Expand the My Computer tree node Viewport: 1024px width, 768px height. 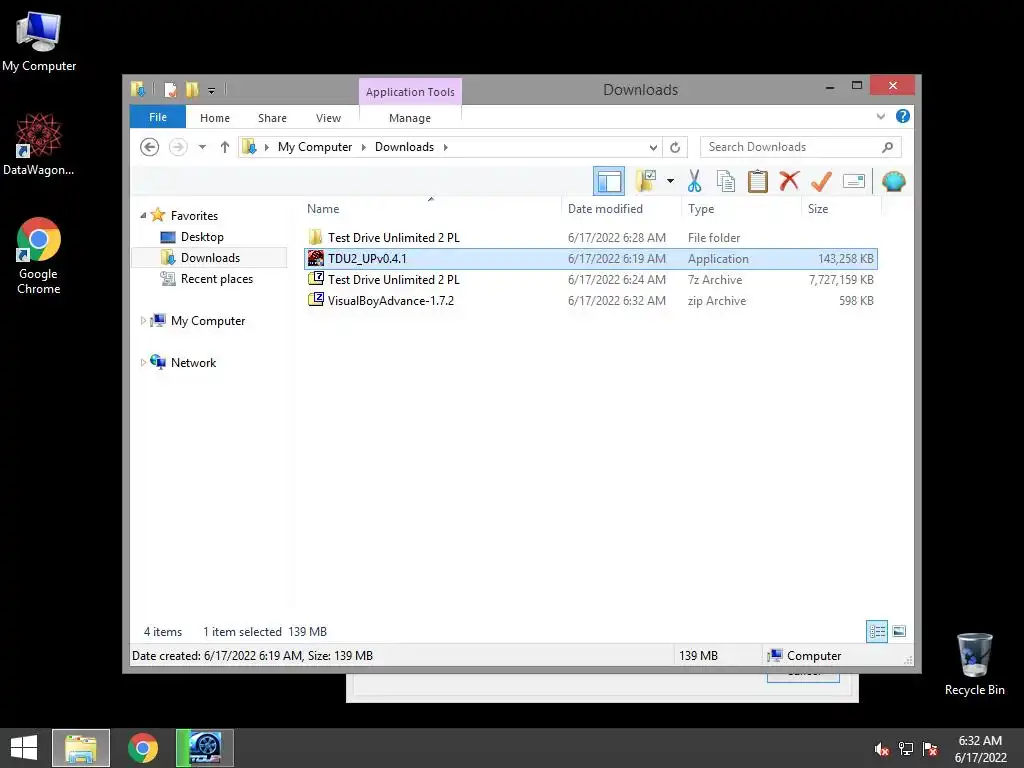tap(143, 321)
